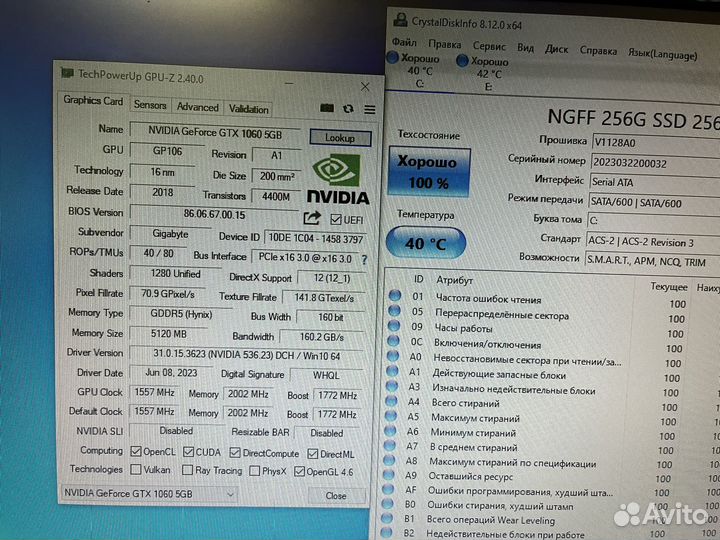
Task: Click the Прошивка field V1128A0
Action: (x=656, y=143)
